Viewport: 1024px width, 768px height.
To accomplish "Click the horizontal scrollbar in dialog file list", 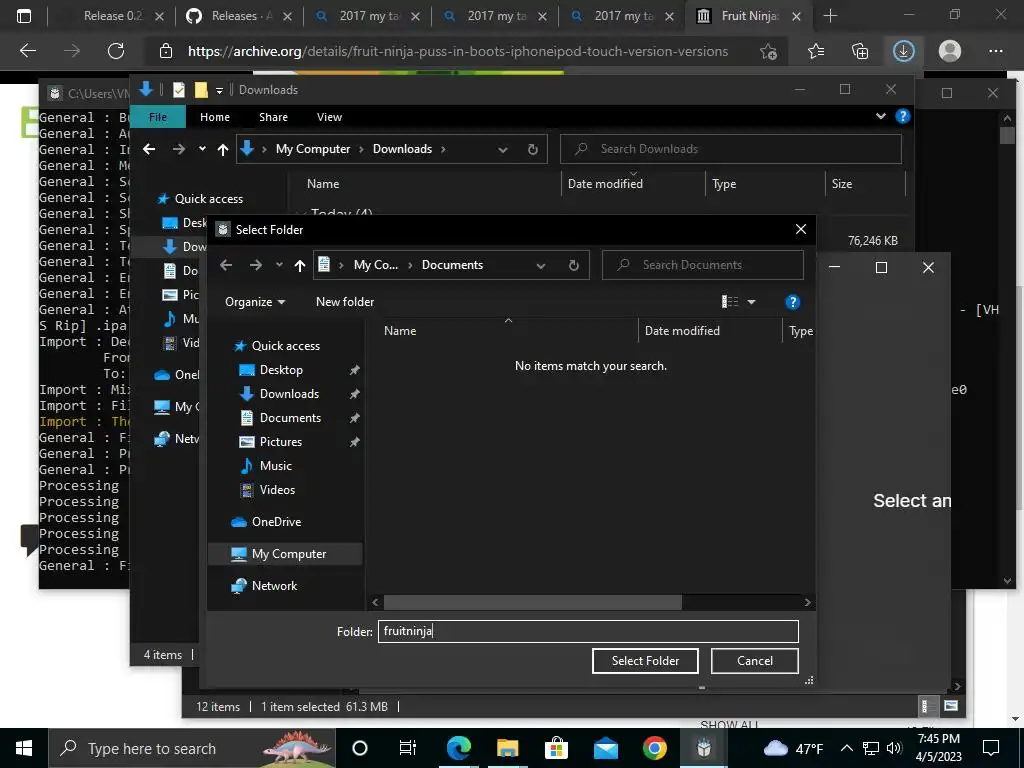I will pos(532,602).
